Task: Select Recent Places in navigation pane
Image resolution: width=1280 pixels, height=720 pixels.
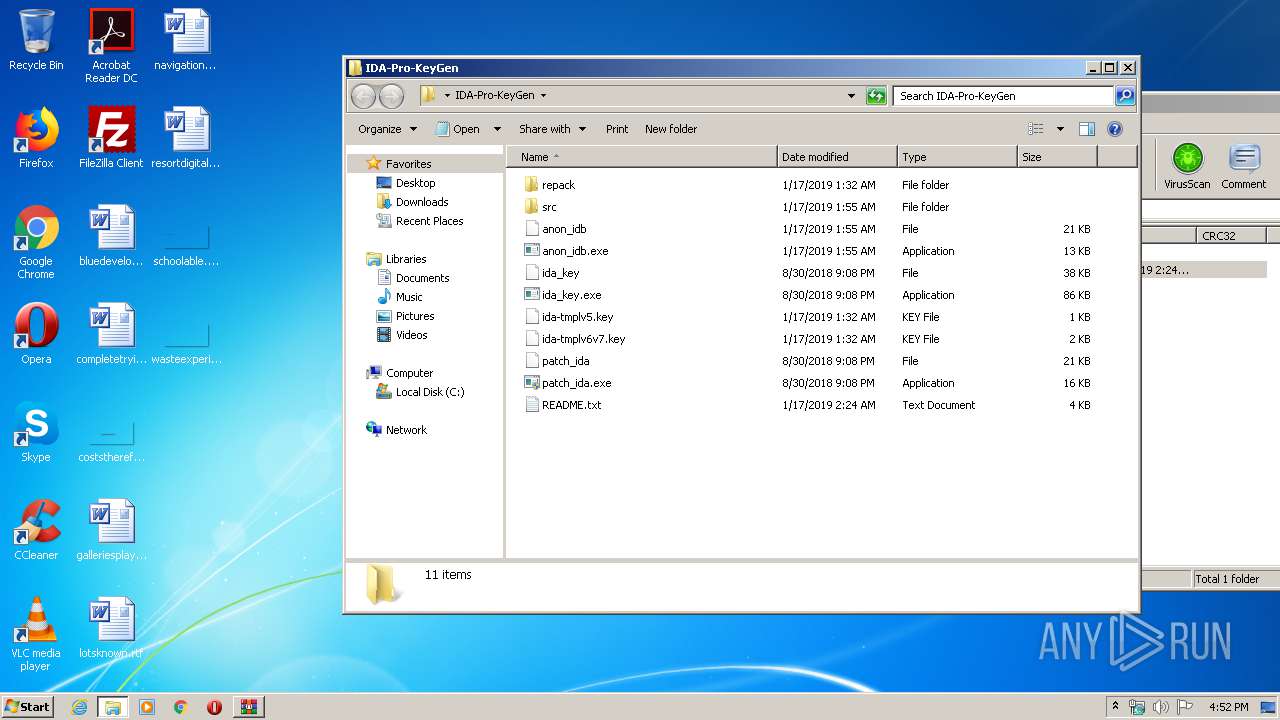Action: (429, 221)
